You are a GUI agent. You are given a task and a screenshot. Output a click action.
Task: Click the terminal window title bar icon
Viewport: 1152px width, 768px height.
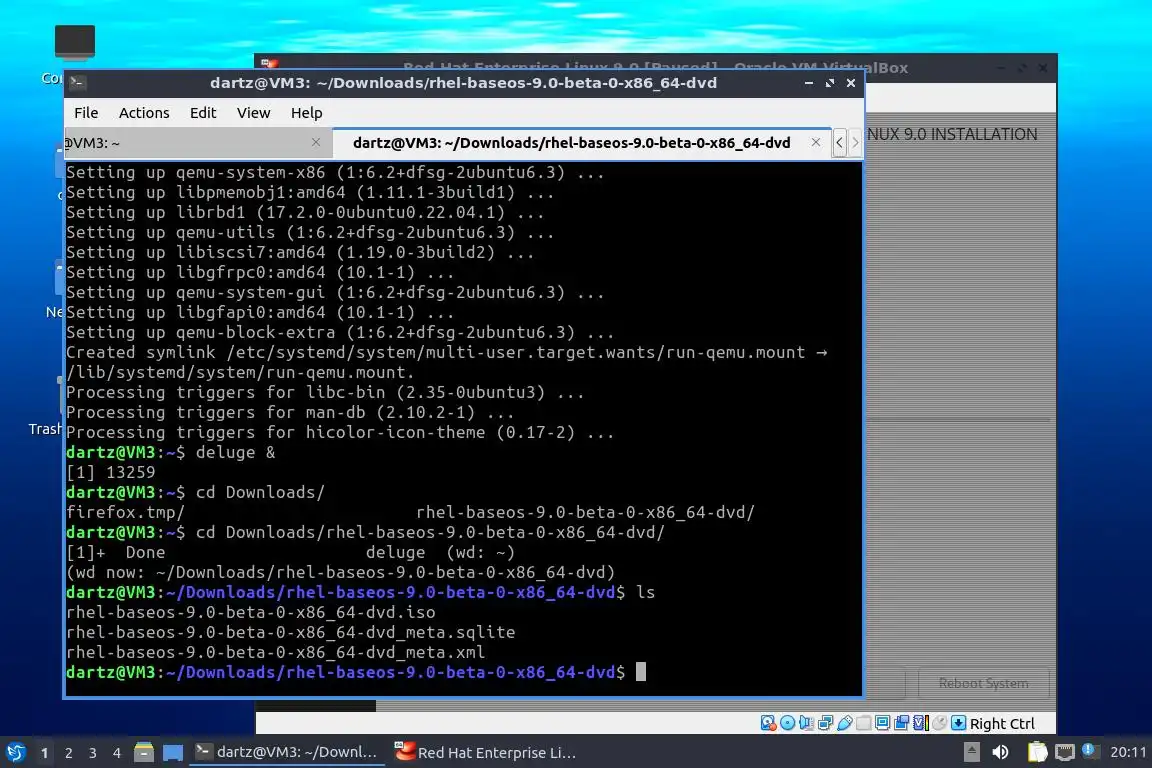[x=78, y=83]
